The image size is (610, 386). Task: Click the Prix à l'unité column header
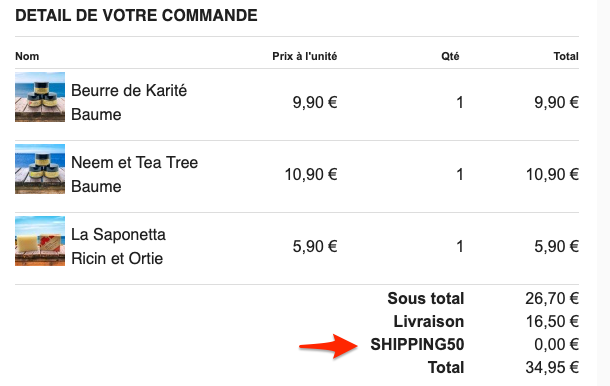point(305,56)
